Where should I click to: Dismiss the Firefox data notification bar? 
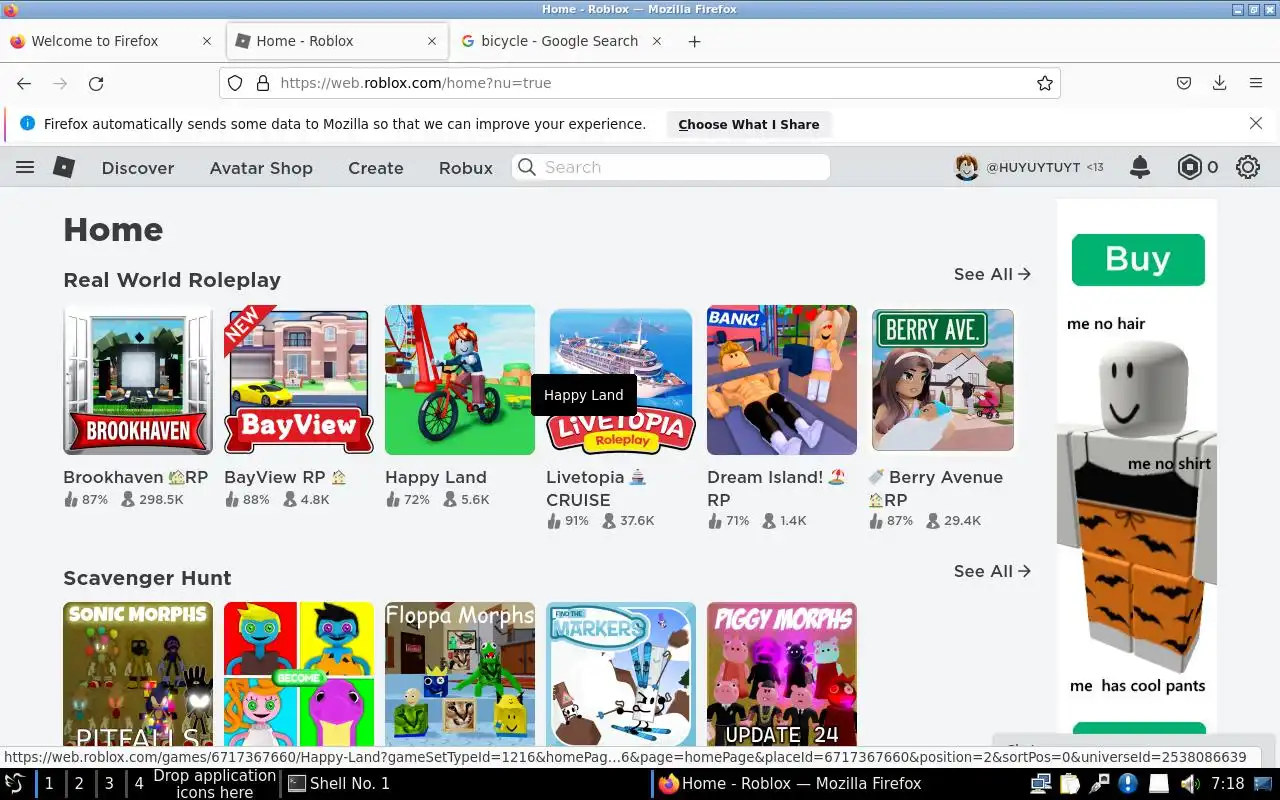[1256, 123]
